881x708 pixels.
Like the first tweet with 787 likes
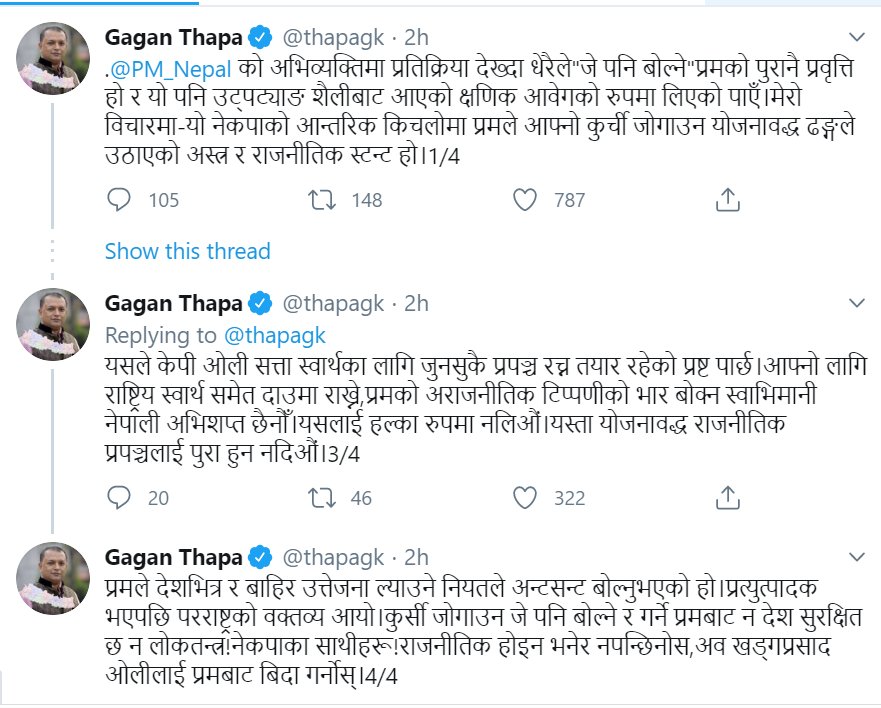pos(526,200)
